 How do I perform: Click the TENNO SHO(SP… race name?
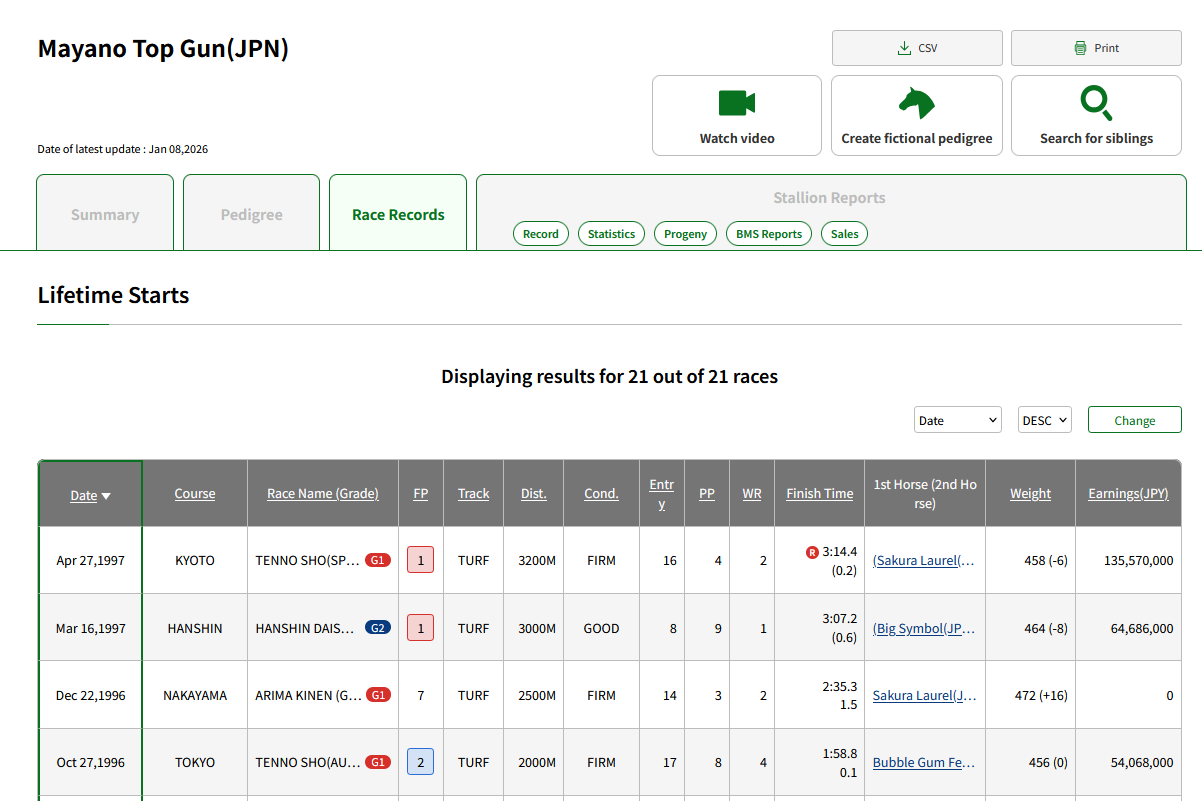[x=307, y=560]
